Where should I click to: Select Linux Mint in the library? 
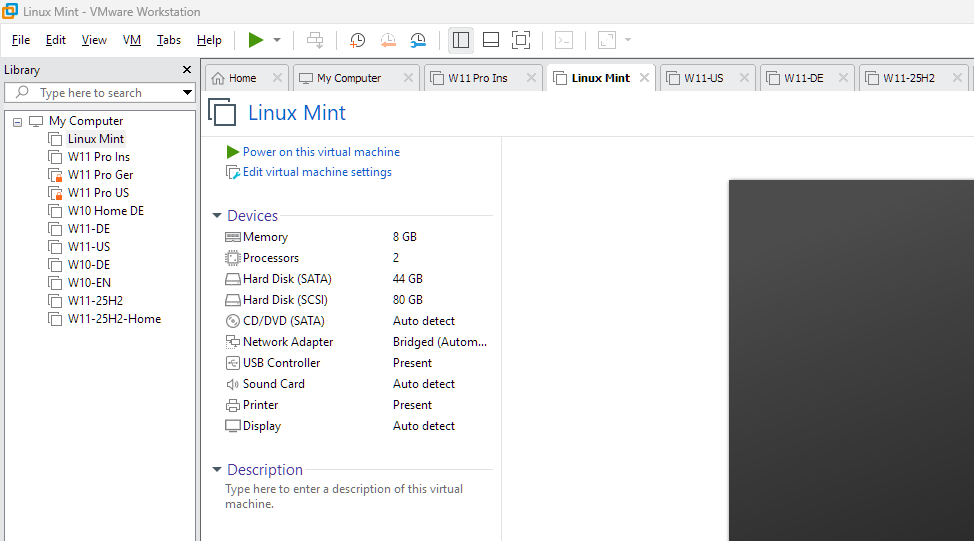tap(96, 139)
